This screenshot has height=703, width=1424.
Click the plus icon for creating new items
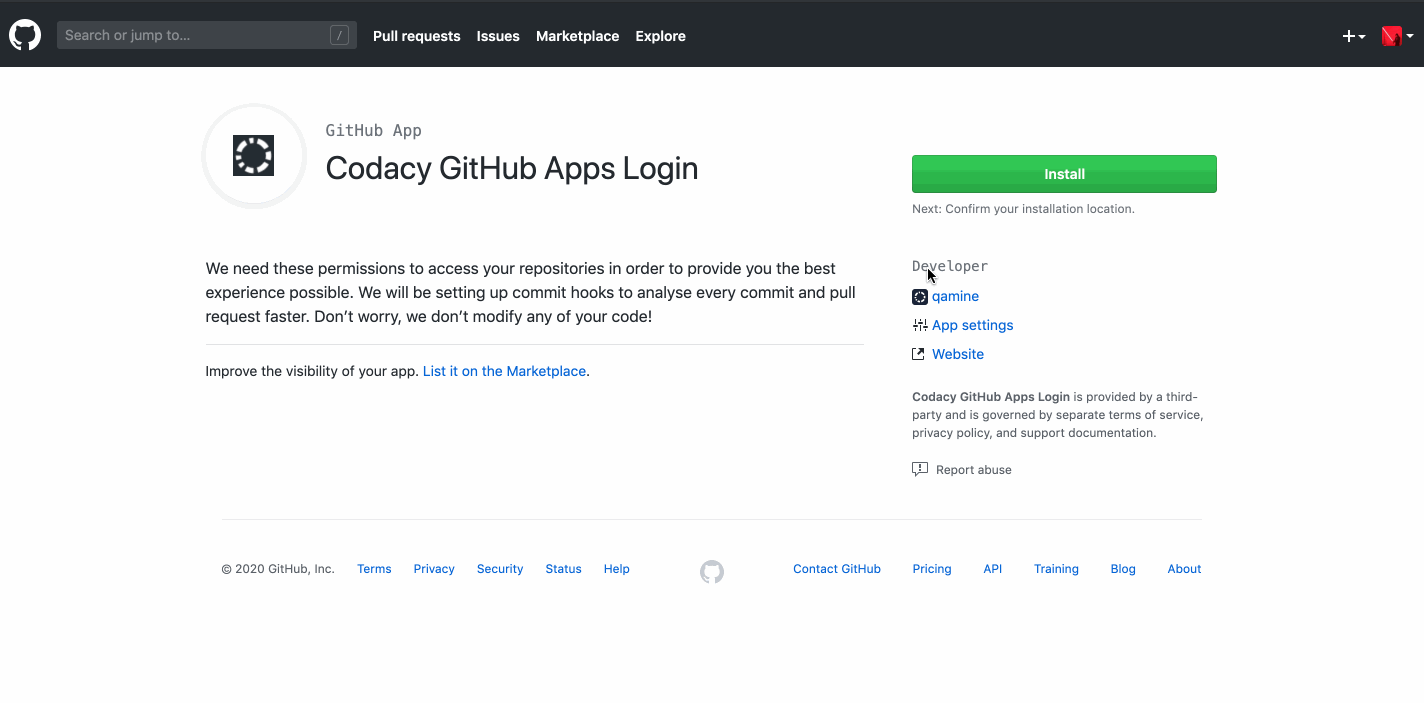pos(1348,35)
